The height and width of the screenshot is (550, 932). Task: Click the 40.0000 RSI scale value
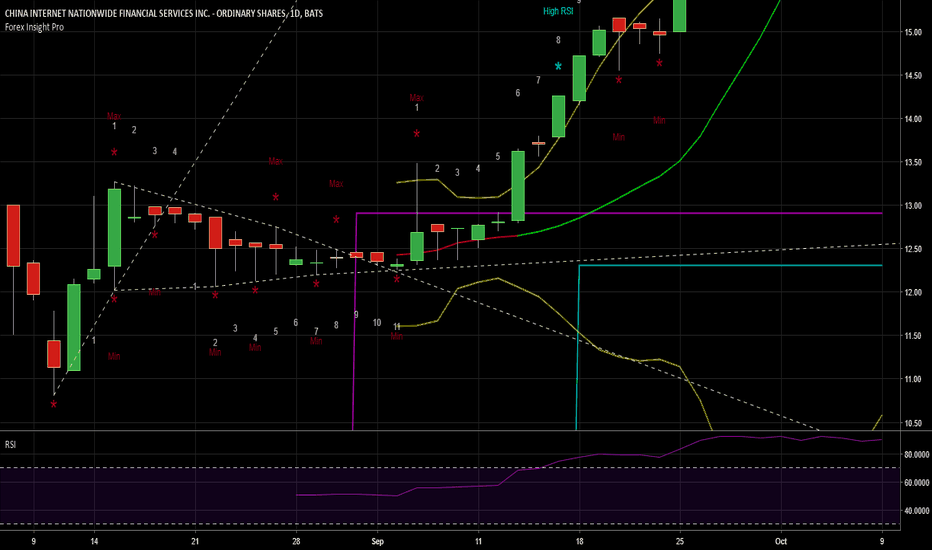click(x=917, y=511)
